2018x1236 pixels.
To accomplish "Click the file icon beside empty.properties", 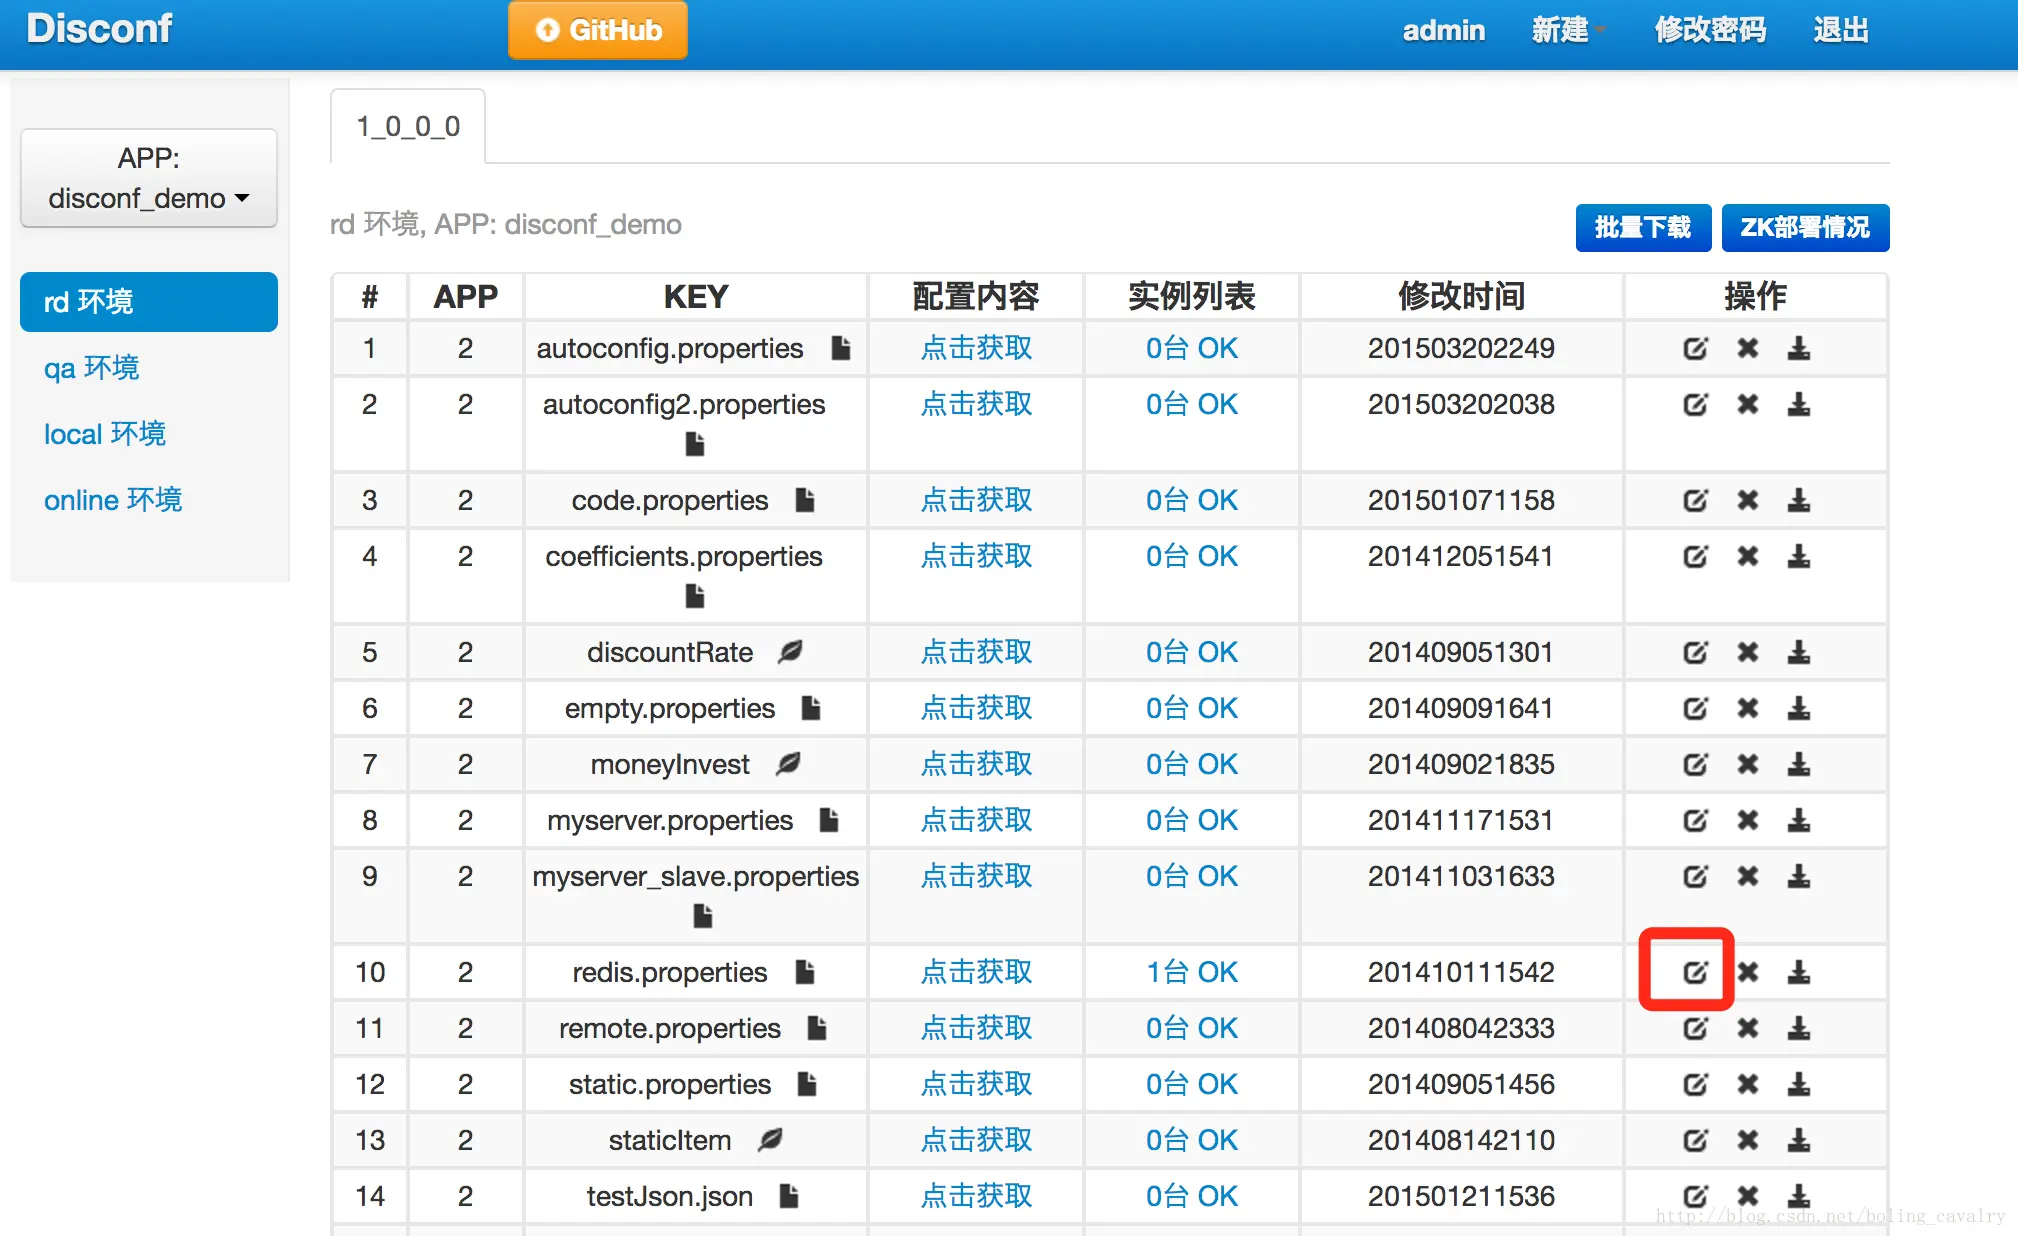I will click(x=811, y=708).
